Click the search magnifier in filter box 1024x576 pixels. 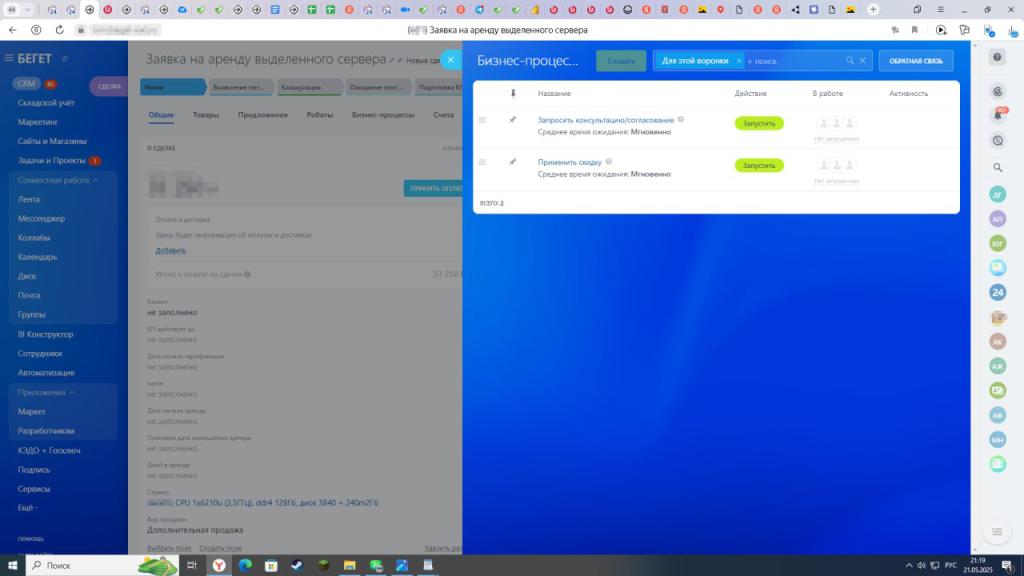[x=850, y=61]
